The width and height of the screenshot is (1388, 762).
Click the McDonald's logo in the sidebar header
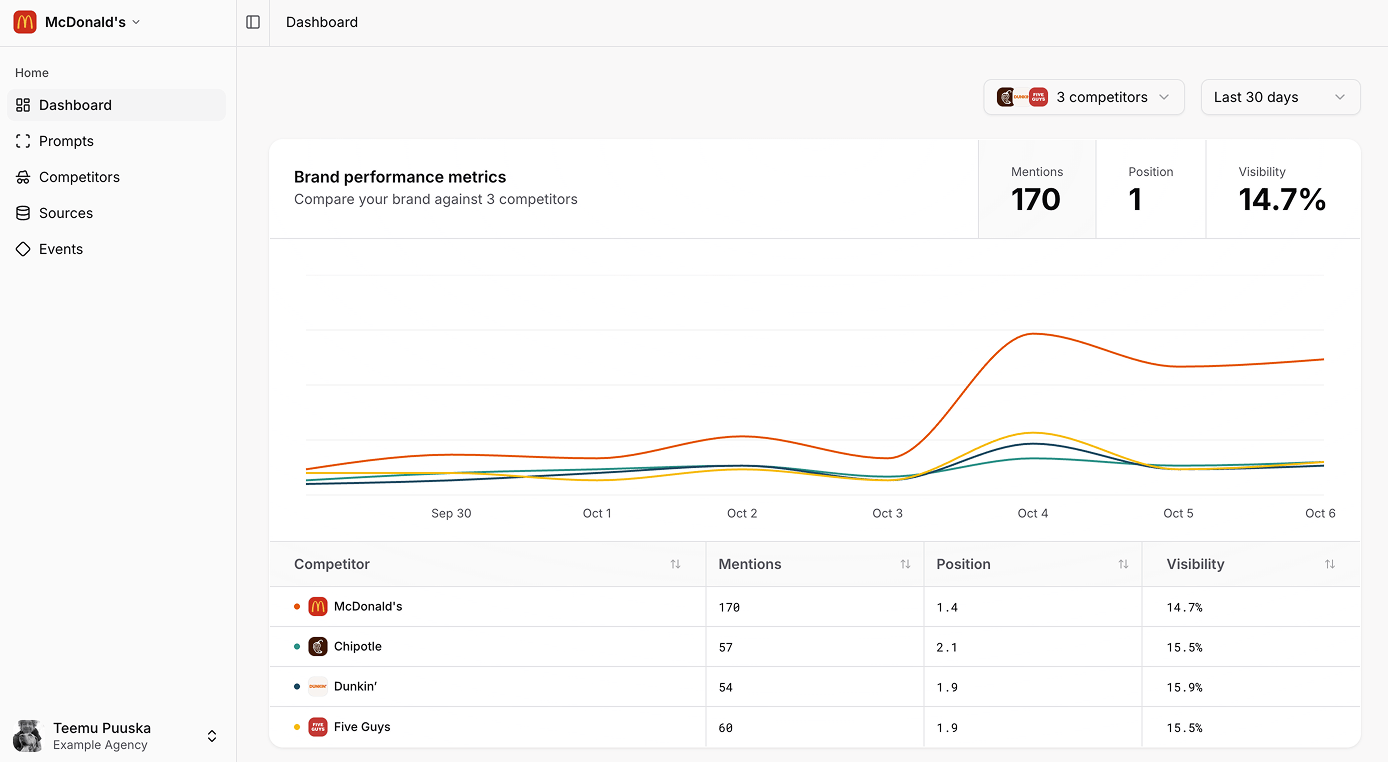(x=24, y=21)
